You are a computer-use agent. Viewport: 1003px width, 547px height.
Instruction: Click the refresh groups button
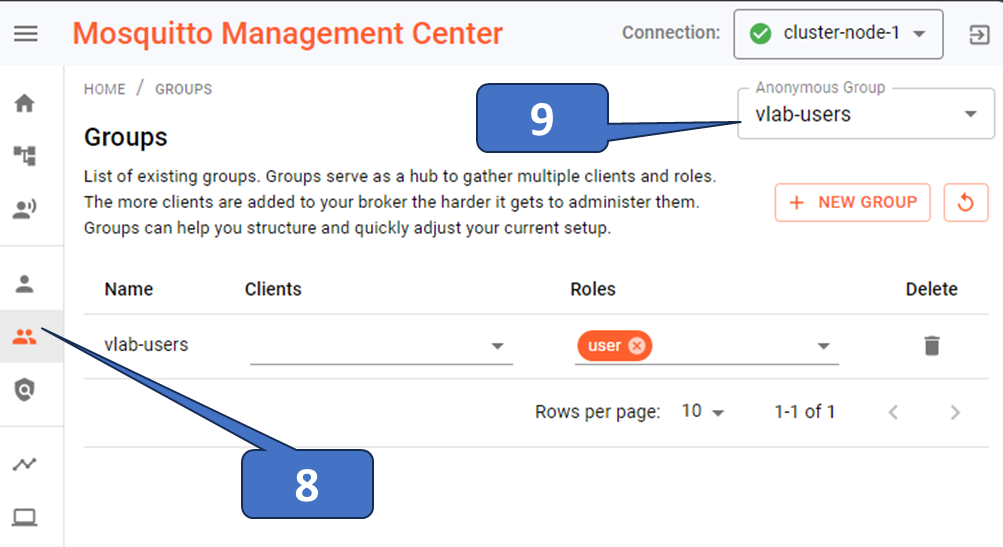[966, 203]
